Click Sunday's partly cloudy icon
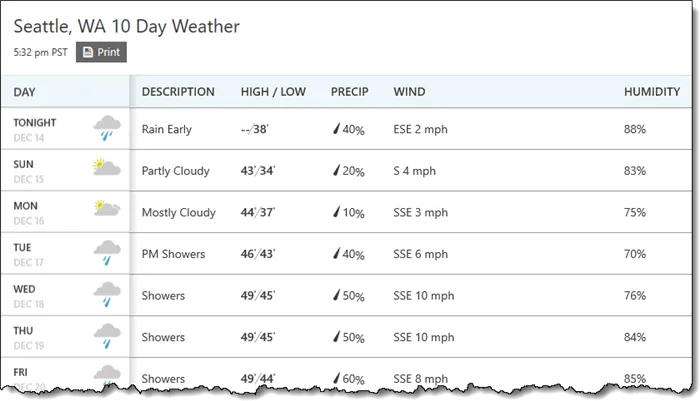This screenshot has width=700, height=401. click(x=107, y=170)
